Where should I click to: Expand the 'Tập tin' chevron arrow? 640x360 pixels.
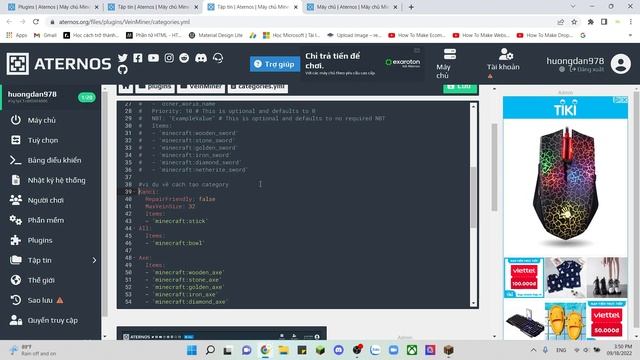(x=94, y=260)
